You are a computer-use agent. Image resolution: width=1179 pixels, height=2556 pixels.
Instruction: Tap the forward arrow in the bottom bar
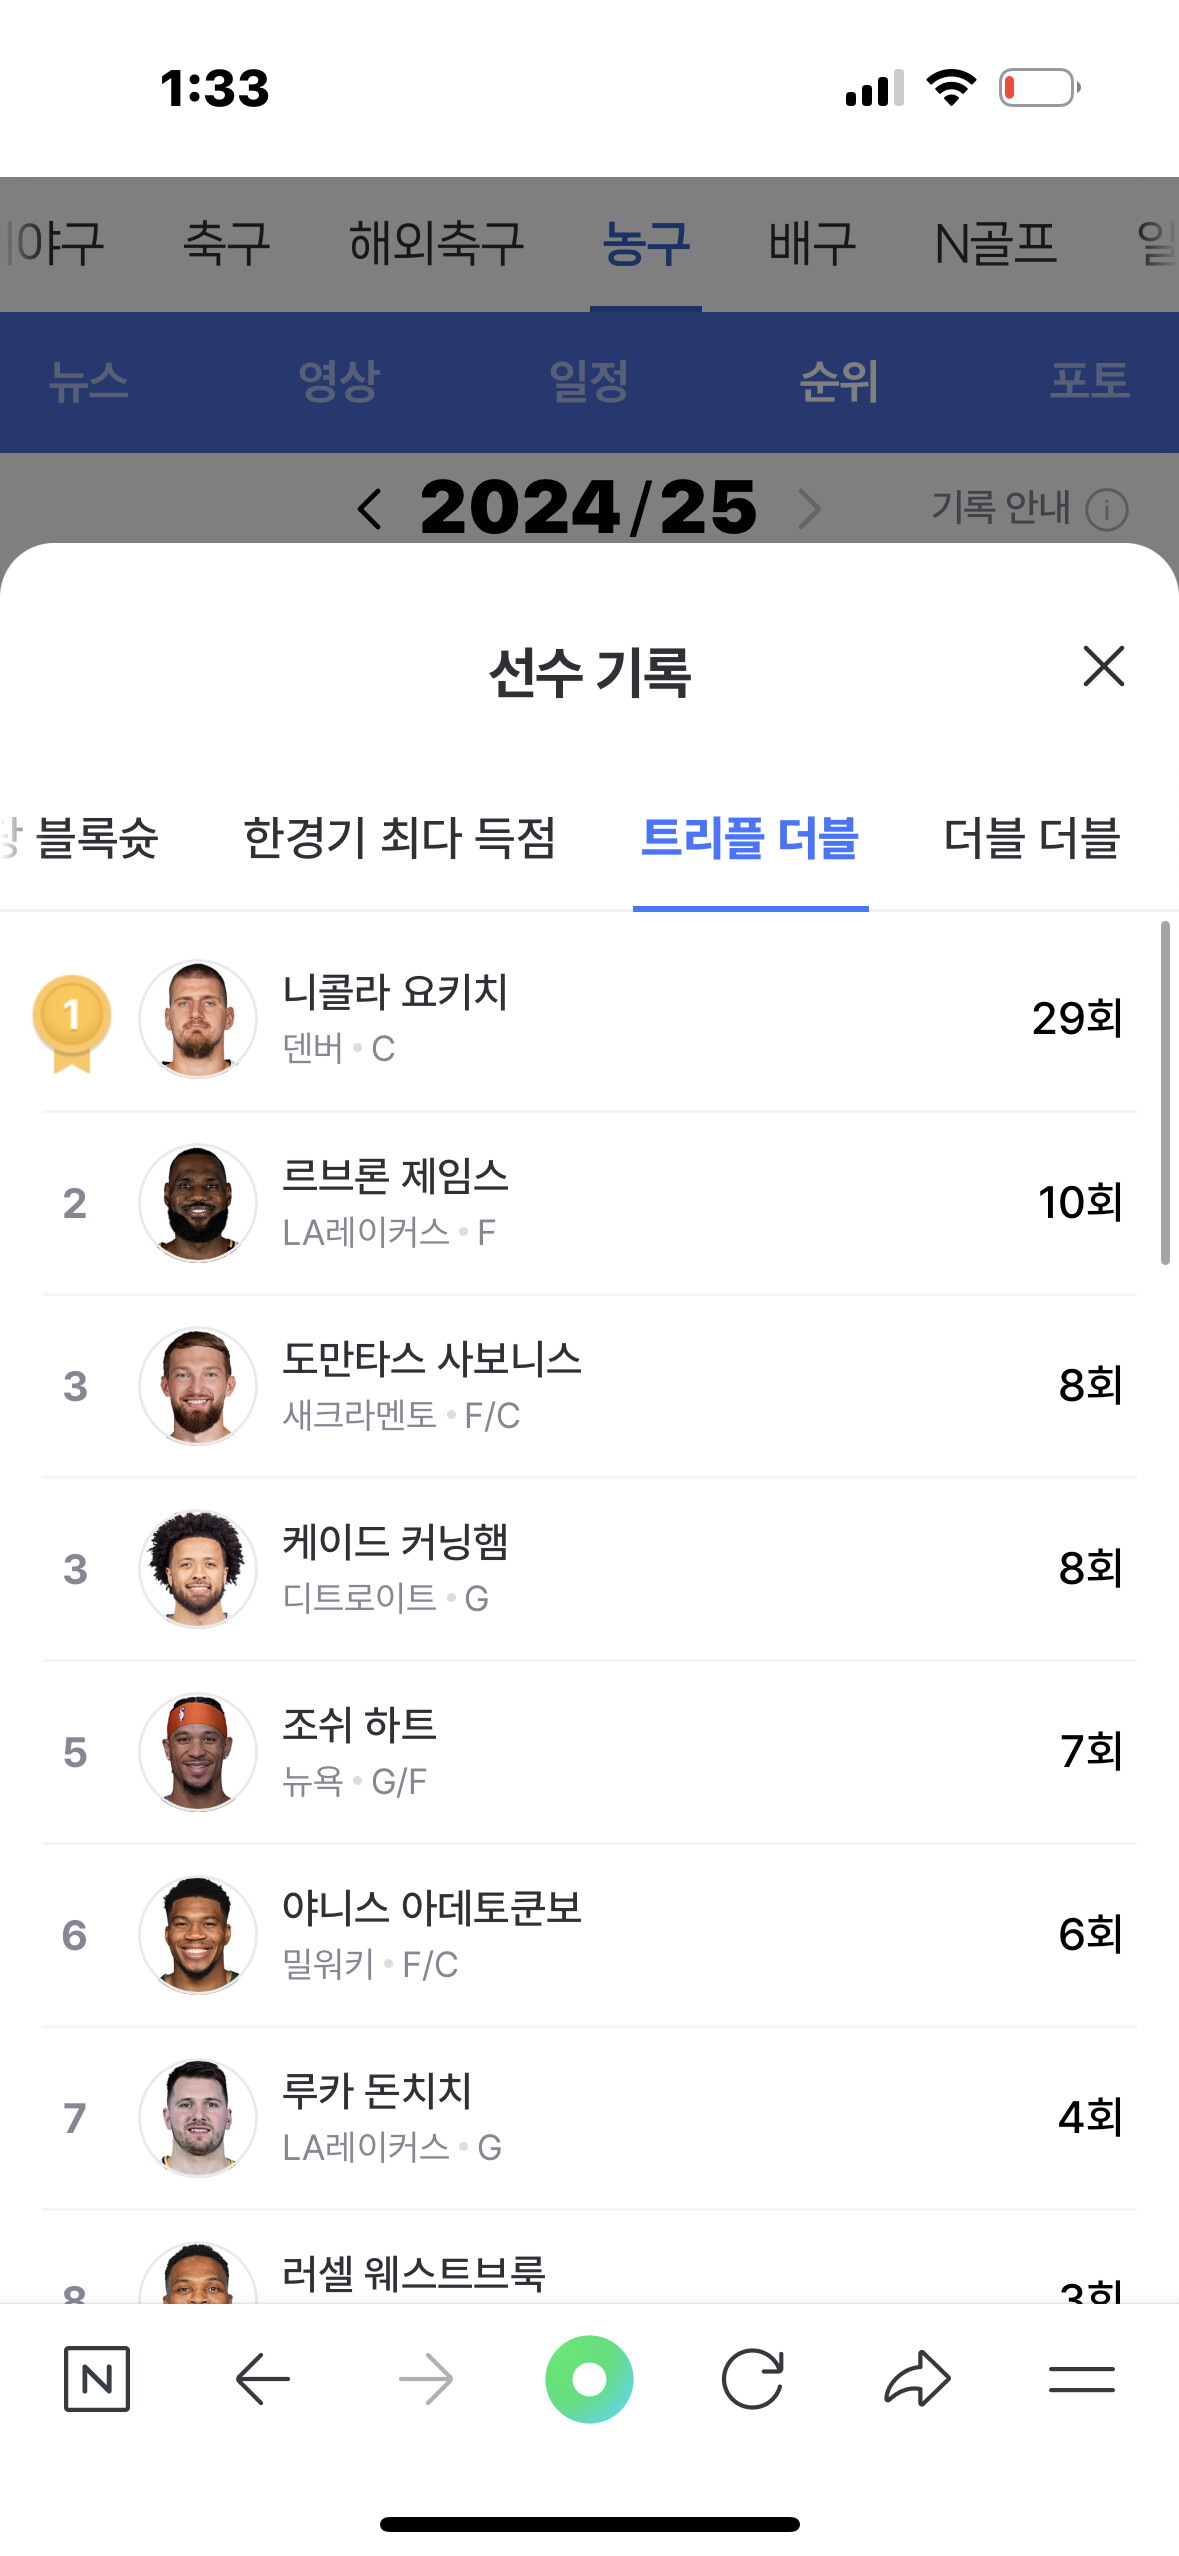point(426,2379)
